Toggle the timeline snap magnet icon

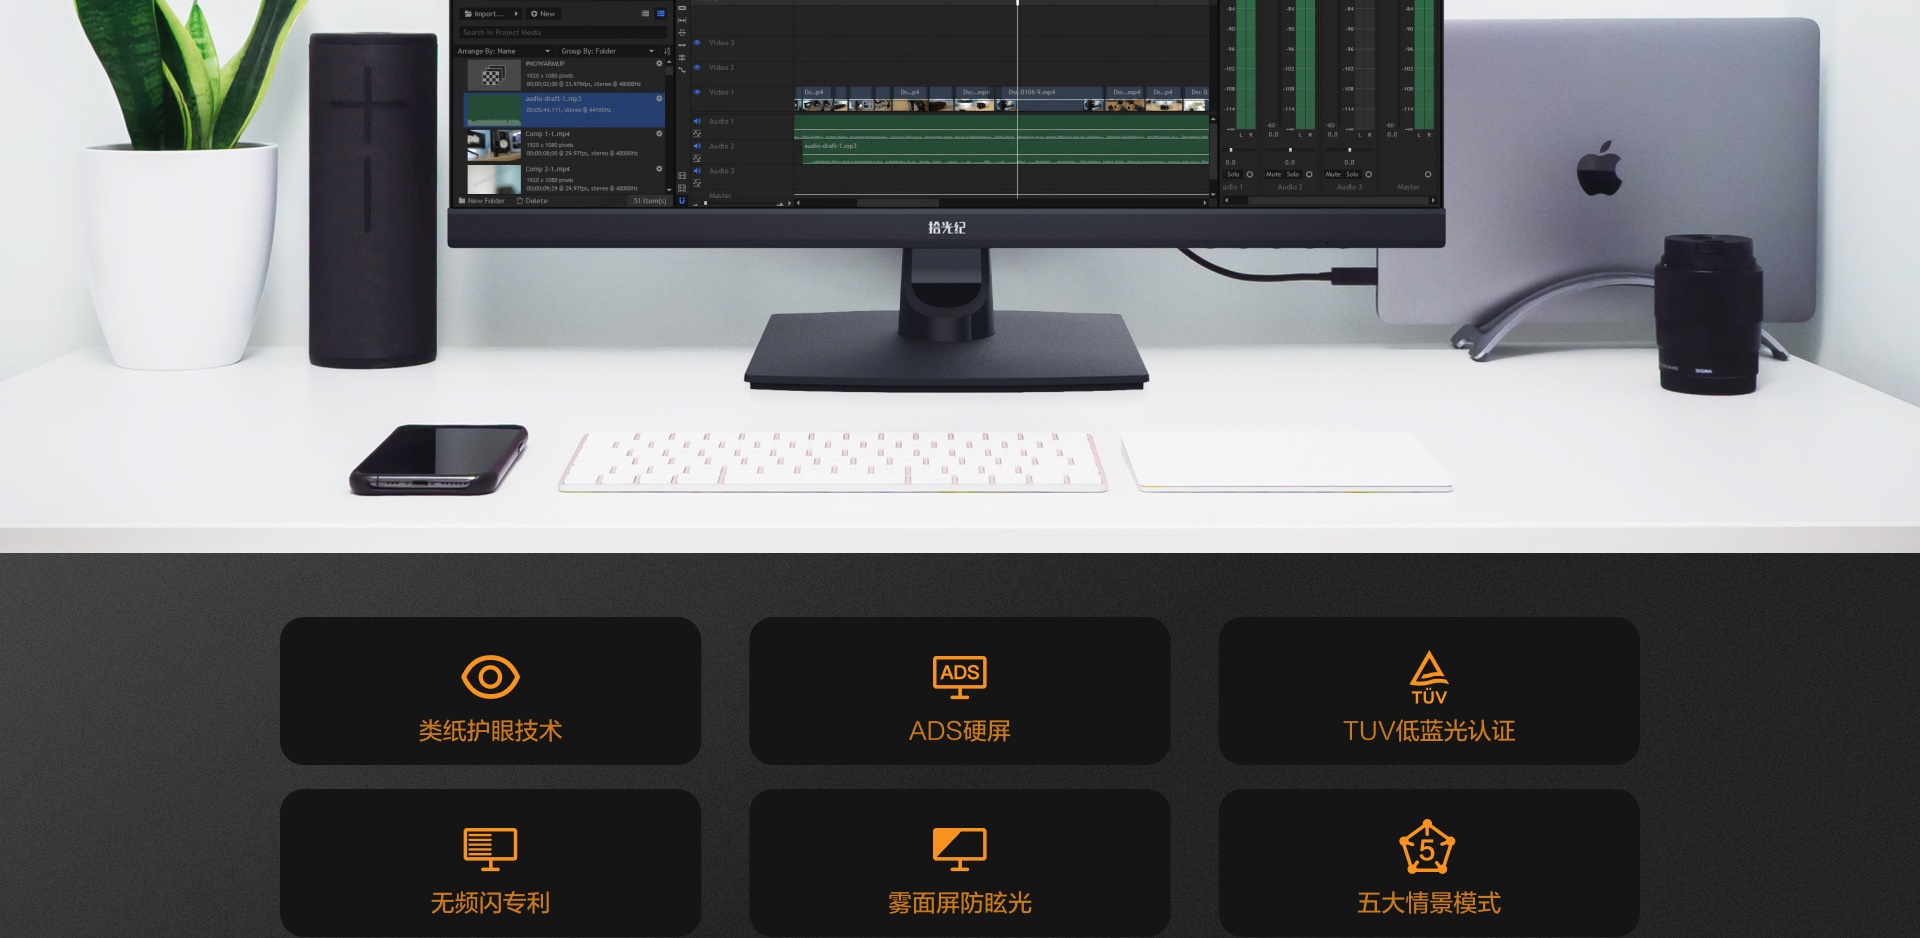coord(682,200)
